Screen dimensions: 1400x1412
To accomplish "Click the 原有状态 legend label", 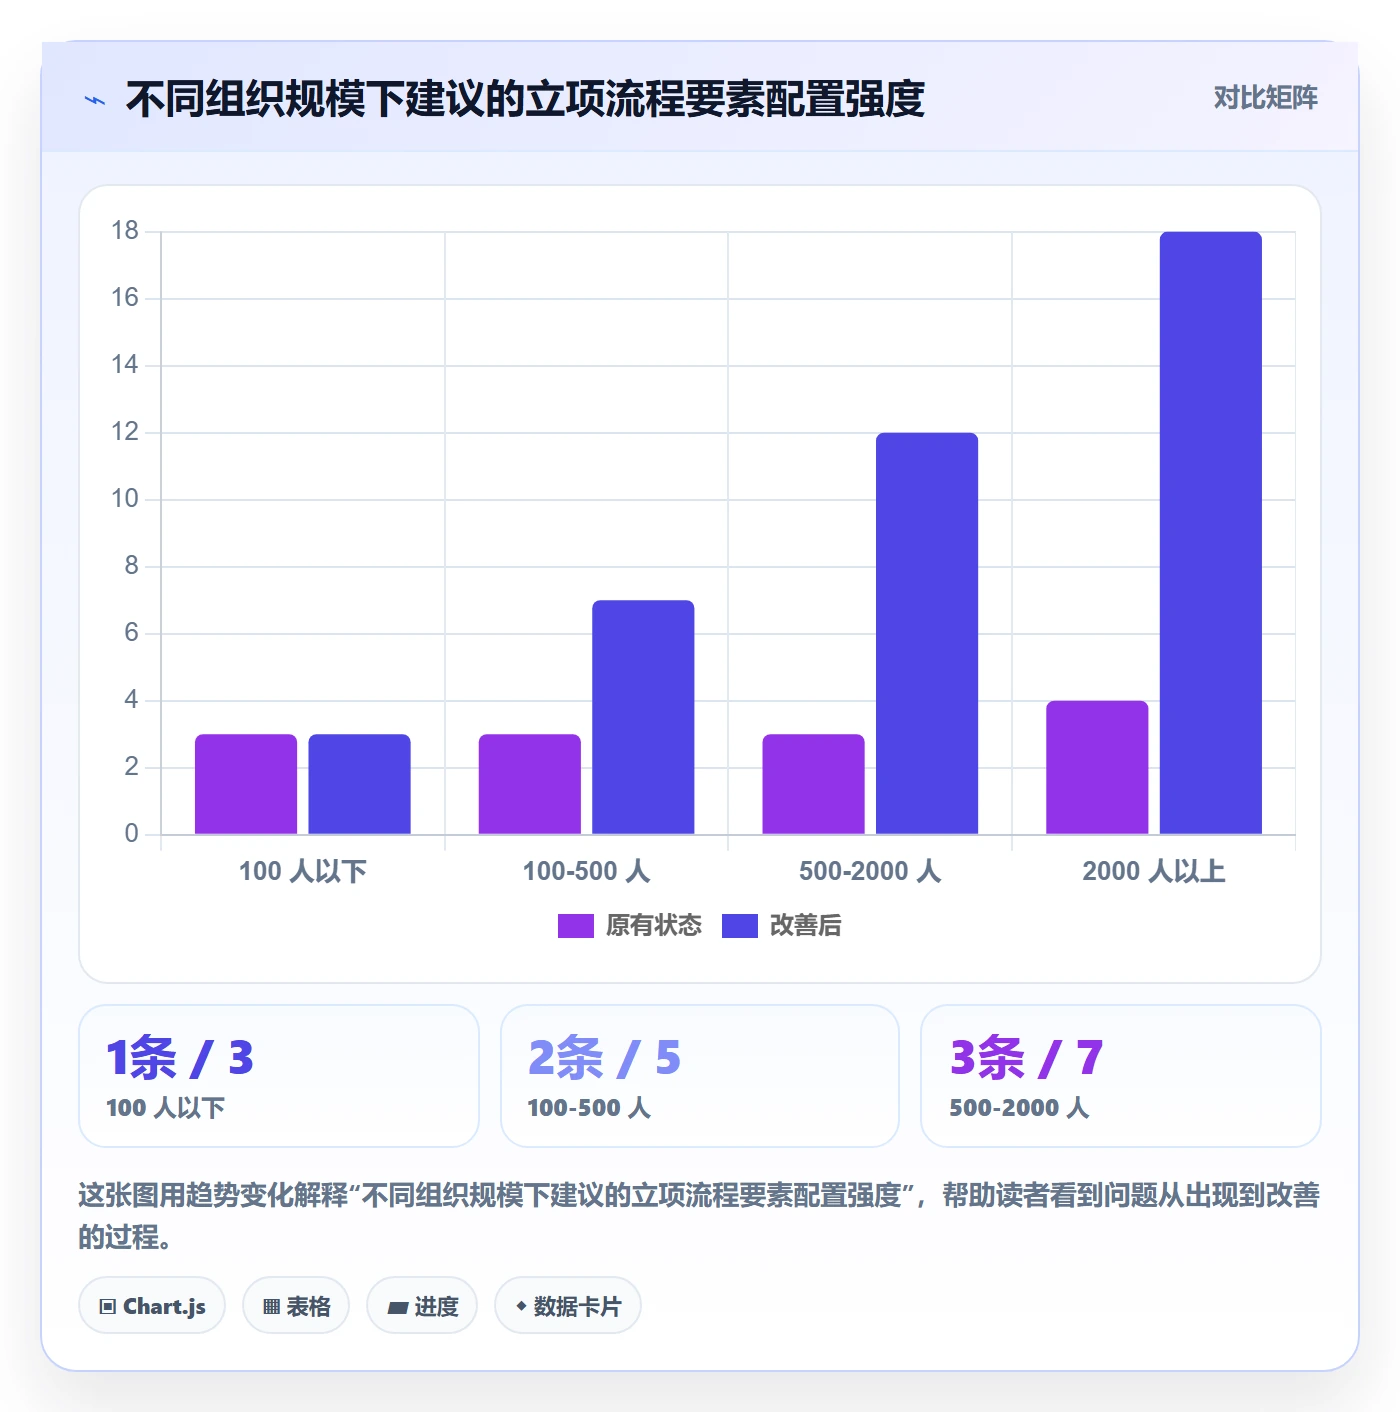I will point(654,926).
